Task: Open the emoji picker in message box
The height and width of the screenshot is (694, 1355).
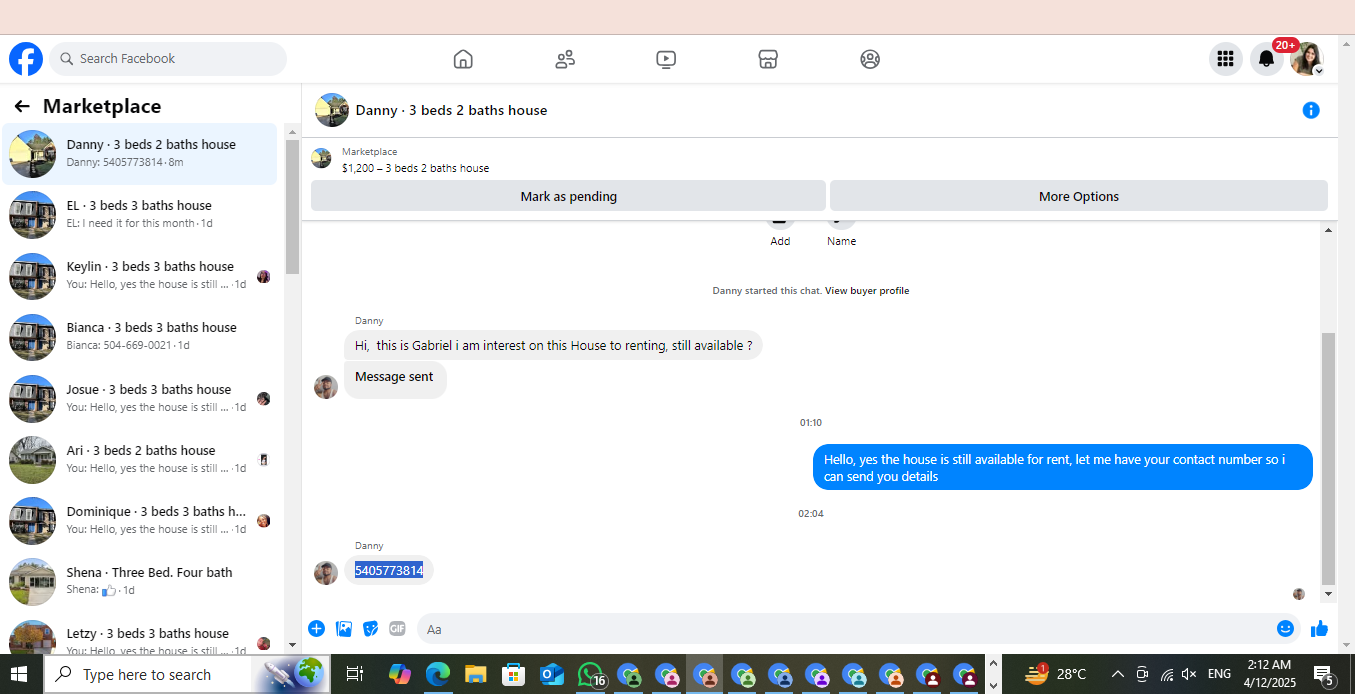Action: pos(1285,628)
